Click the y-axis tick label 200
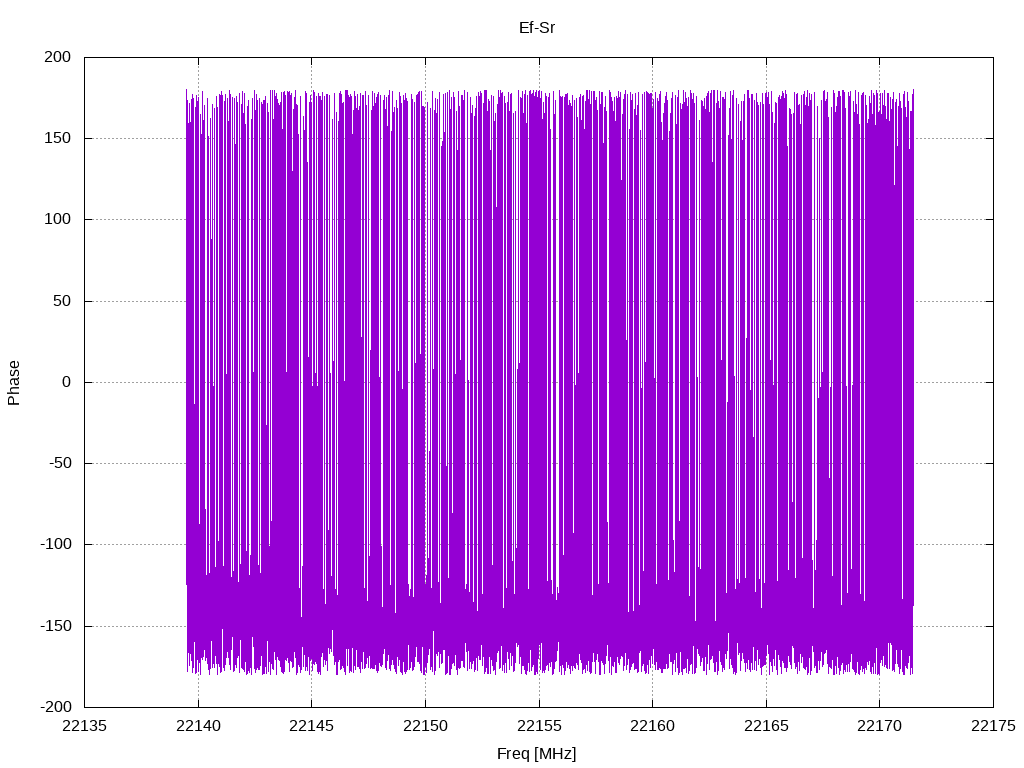The height and width of the screenshot is (768, 1024). coord(57,57)
